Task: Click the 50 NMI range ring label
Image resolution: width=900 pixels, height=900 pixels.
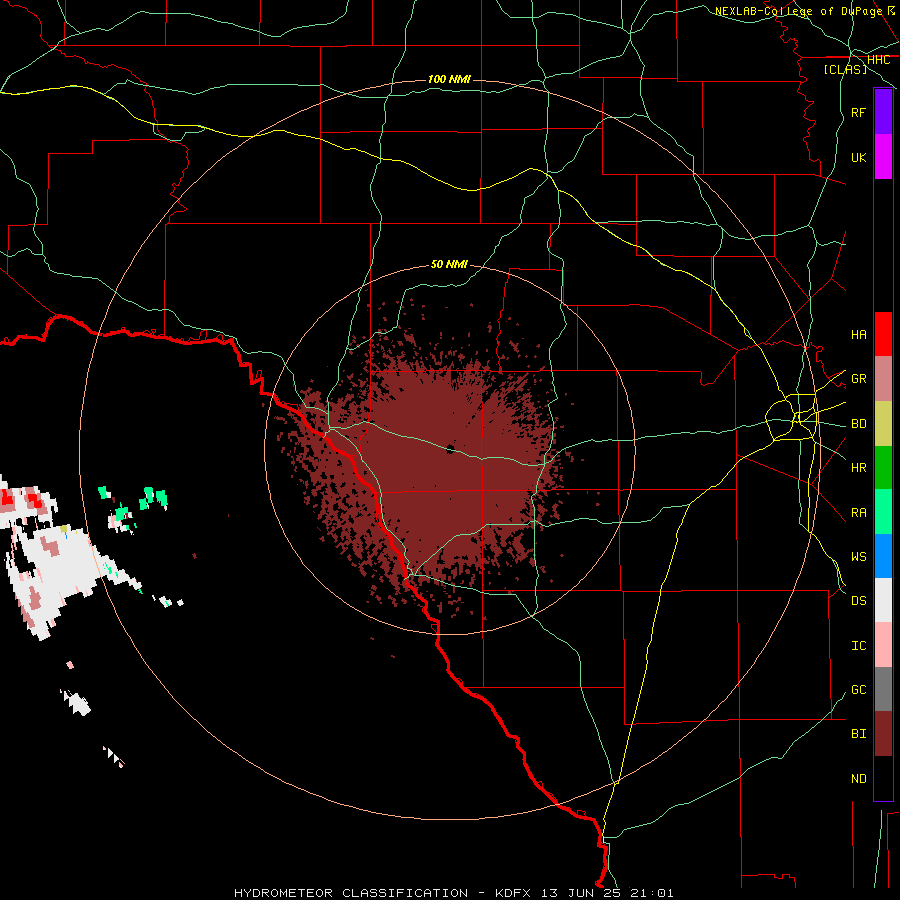Action: point(449,264)
